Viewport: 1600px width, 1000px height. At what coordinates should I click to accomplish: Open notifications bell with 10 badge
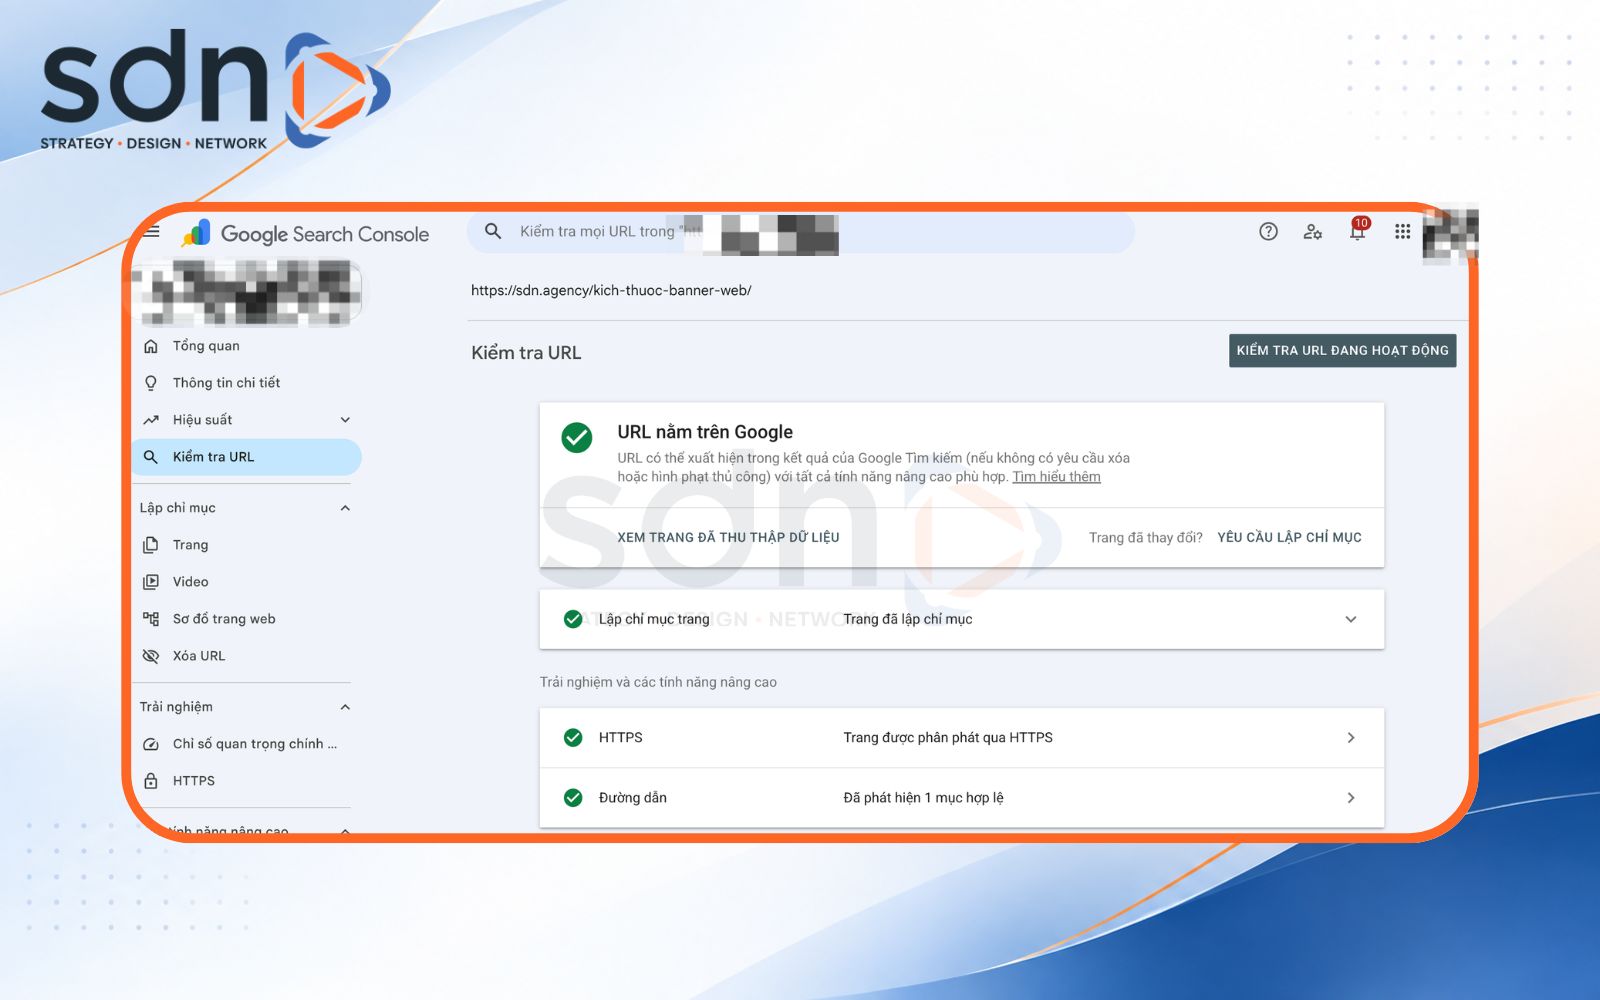[x=1358, y=230]
